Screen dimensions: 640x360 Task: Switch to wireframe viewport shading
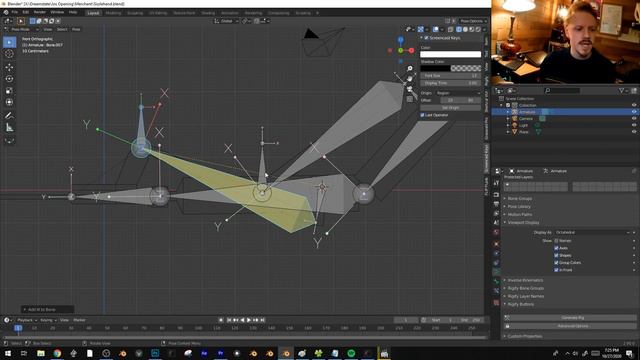pyautogui.click(x=459, y=29)
